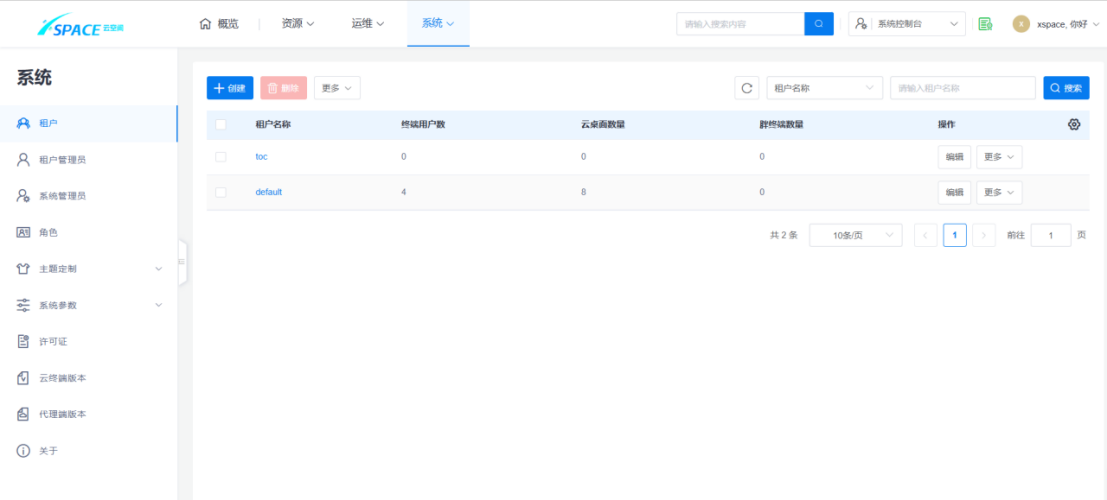This screenshot has width=1107, height=500.
Task: Open the 资源 top menu
Action: coord(297,23)
